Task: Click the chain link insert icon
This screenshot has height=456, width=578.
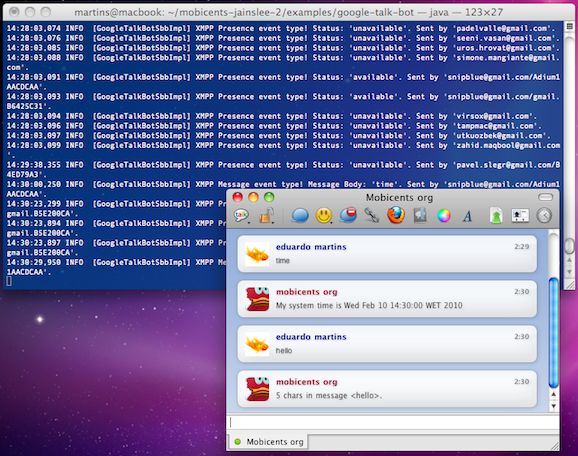Action: point(372,215)
